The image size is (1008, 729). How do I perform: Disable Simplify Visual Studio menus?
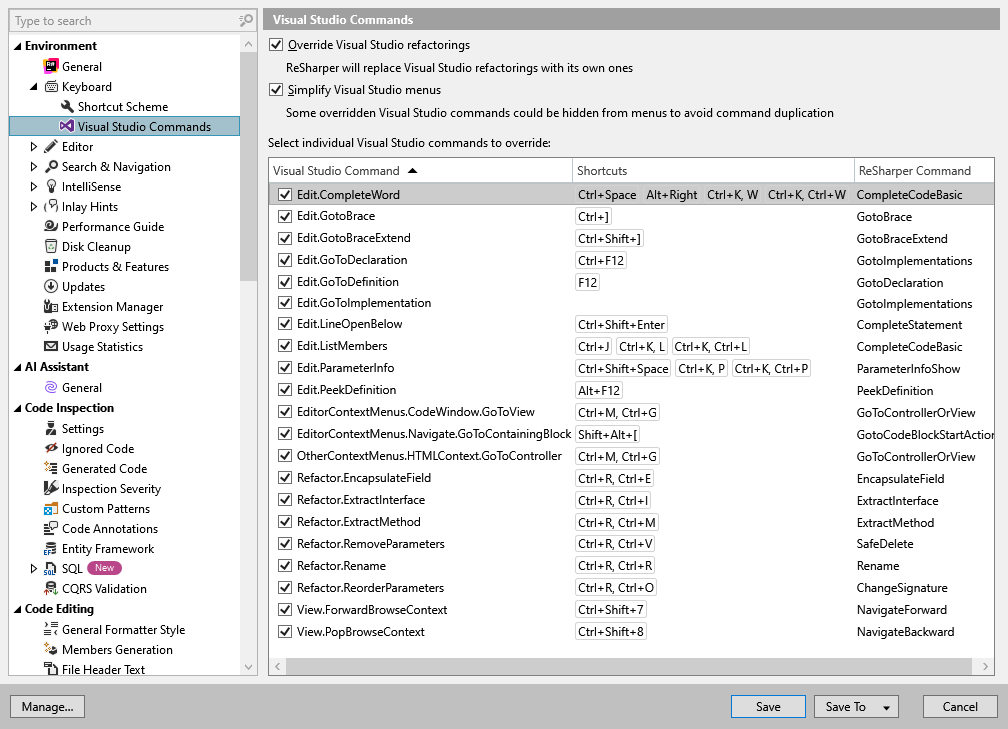[x=275, y=90]
